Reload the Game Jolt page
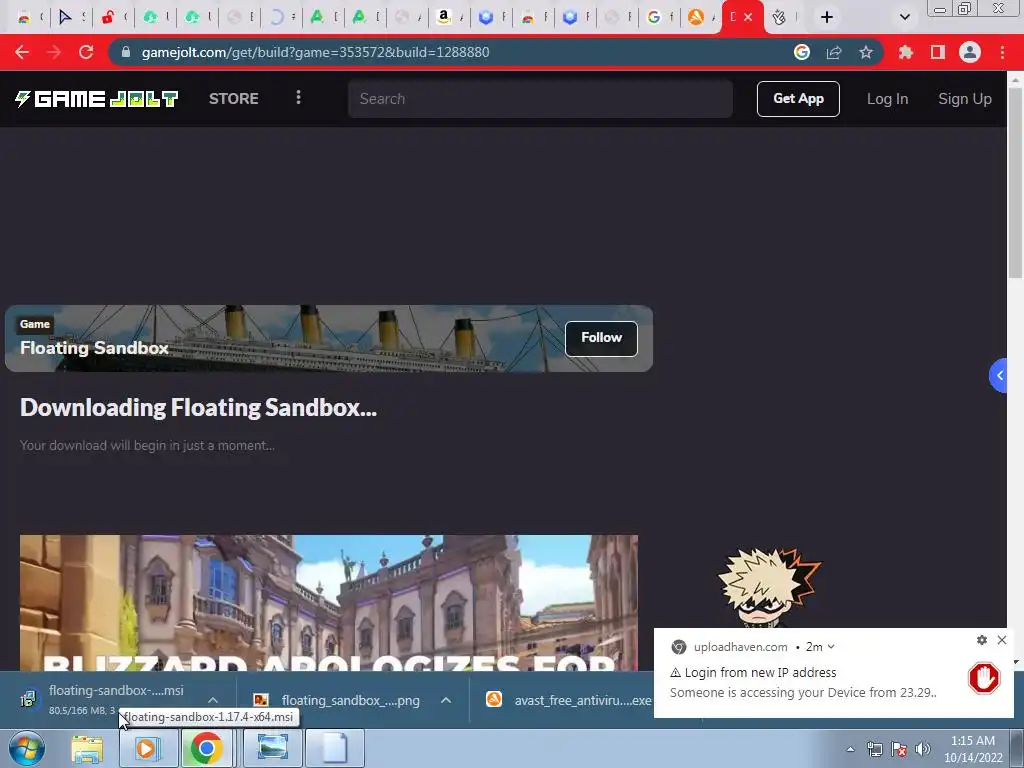This screenshot has width=1024, height=768. tap(86, 52)
